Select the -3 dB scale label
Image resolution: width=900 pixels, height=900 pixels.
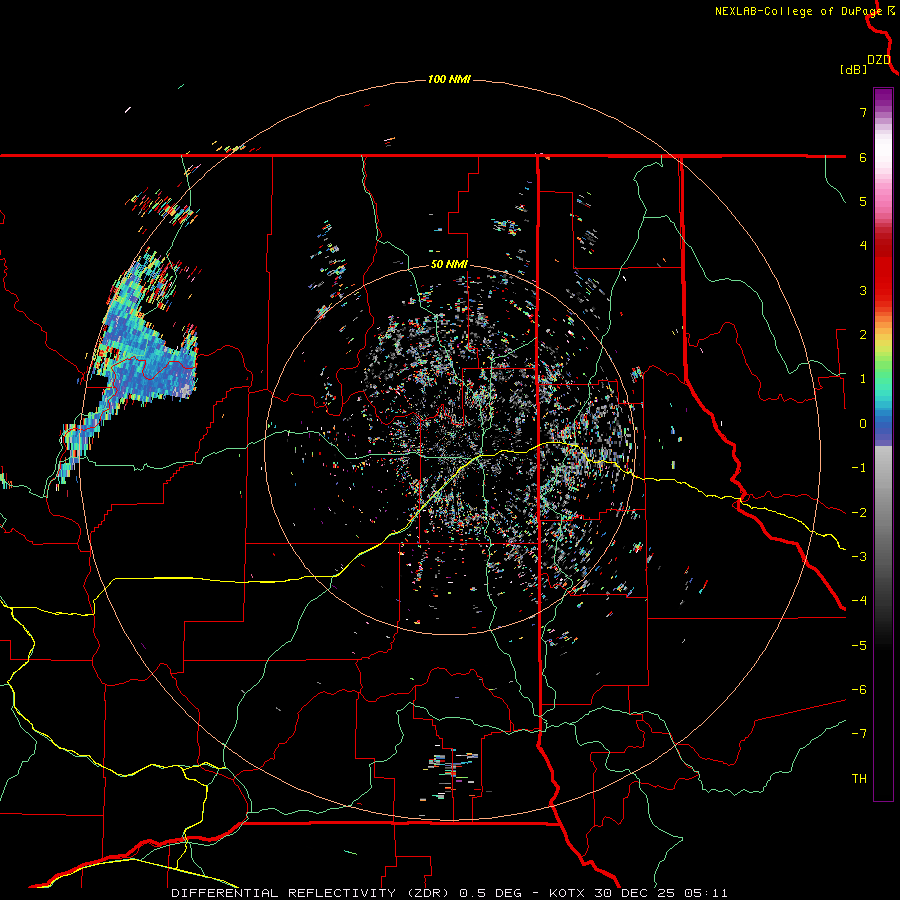click(x=859, y=557)
